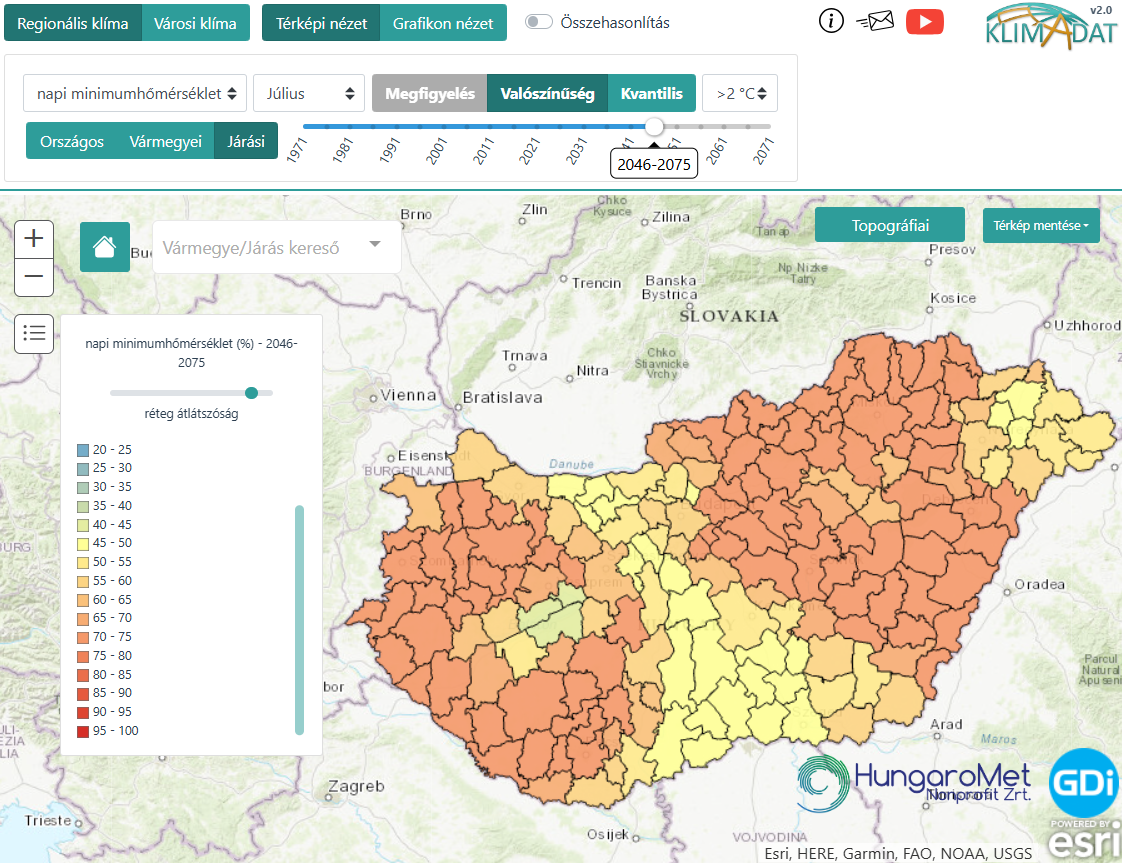Click the 1981 timeline mark
Image resolution: width=1122 pixels, height=863 pixels.
pos(343,150)
